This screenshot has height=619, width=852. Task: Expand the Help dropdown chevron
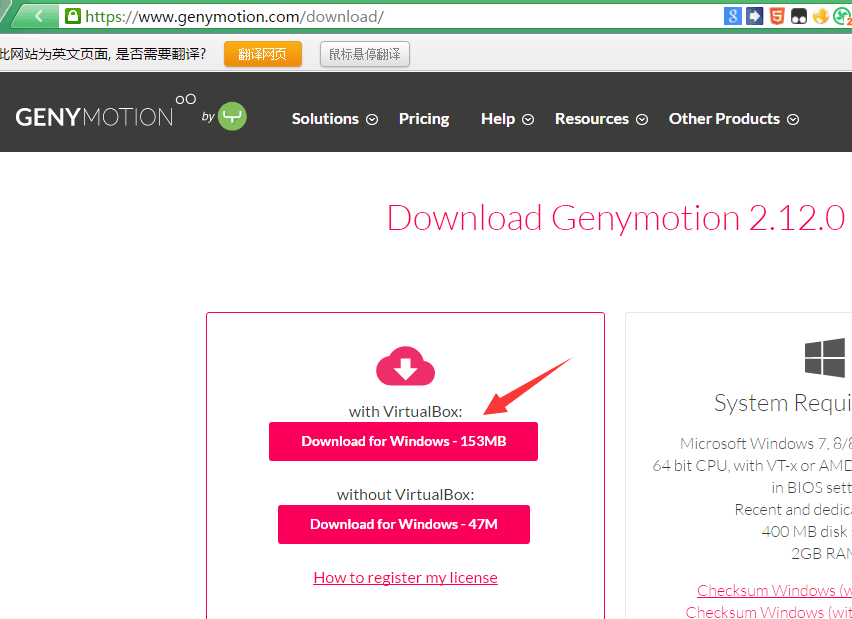click(x=528, y=120)
